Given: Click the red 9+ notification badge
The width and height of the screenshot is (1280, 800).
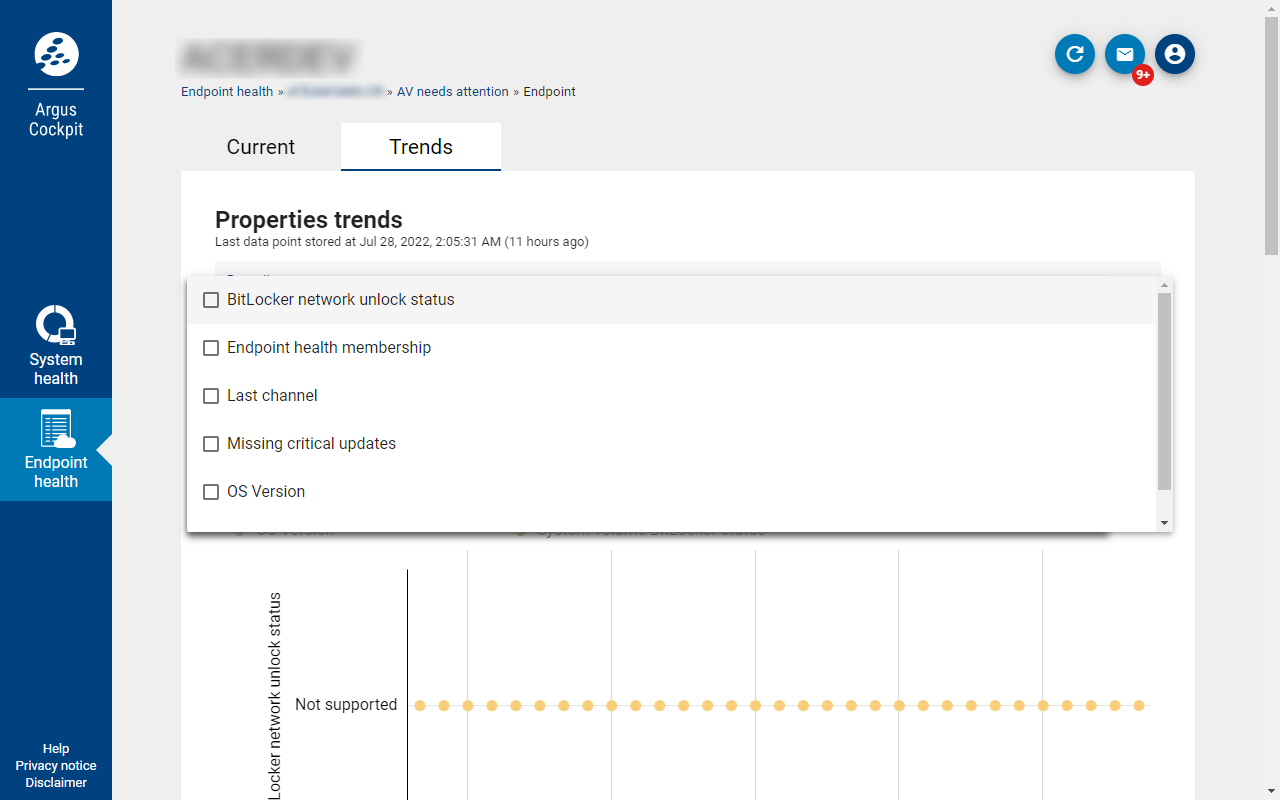Looking at the screenshot, I should coord(1143,75).
